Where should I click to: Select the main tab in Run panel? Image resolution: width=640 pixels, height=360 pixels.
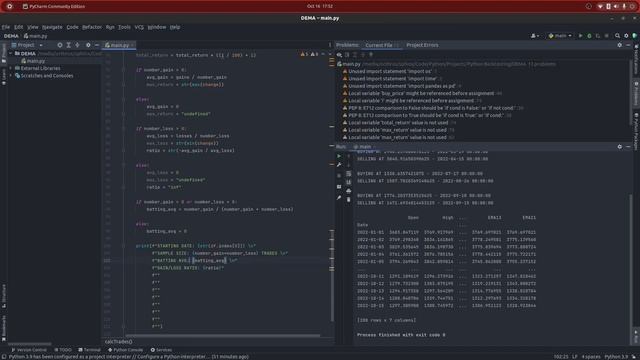(363, 147)
